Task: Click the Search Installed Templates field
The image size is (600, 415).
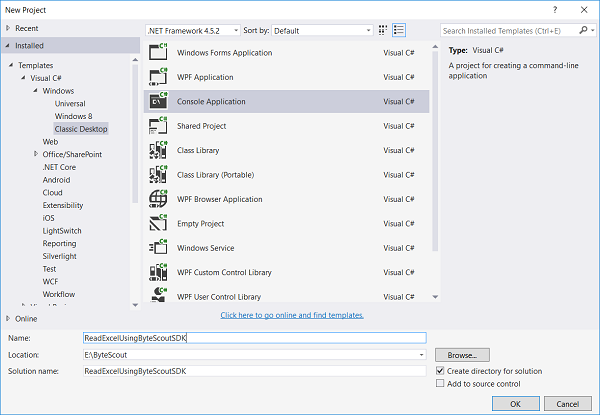Action: click(x=509, y=31)
